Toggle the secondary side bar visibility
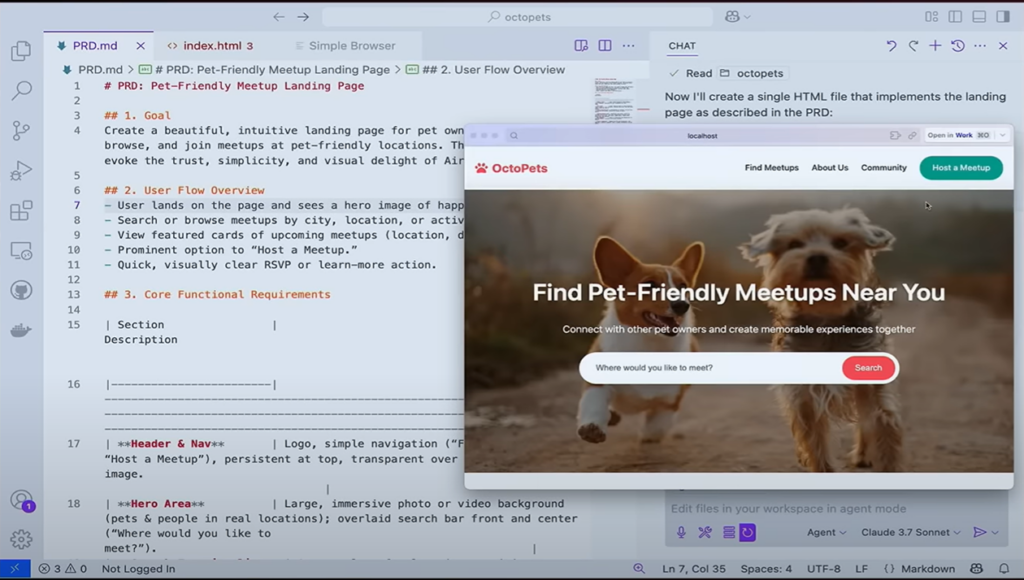This screenshot has height=580, width=1024. click(1003, 17)
